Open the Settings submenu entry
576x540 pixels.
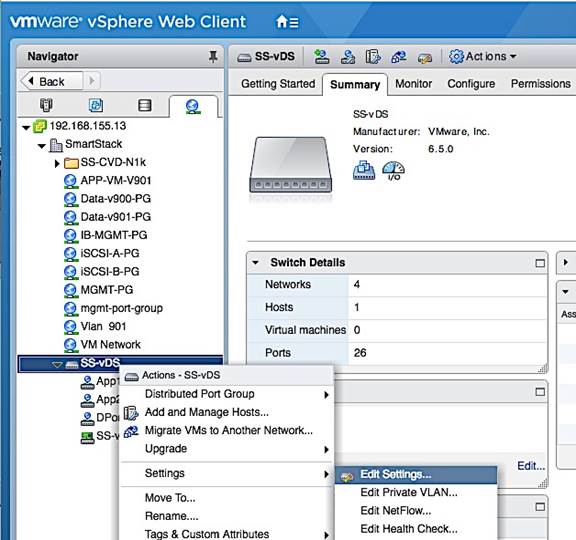[226, 474]
